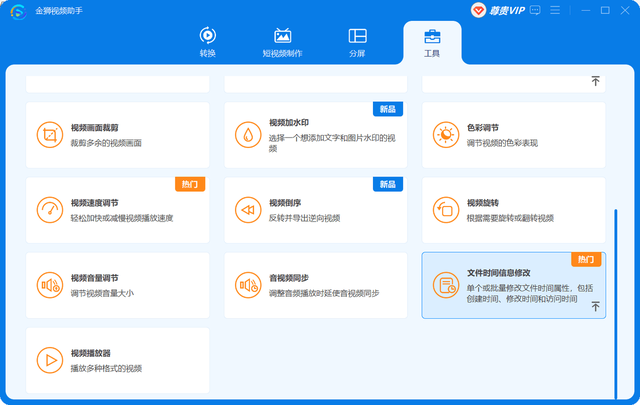Viewport: 640px width, 405px height.
Task: Click description 反转并导出逆向视频
Action: point(304,218)
